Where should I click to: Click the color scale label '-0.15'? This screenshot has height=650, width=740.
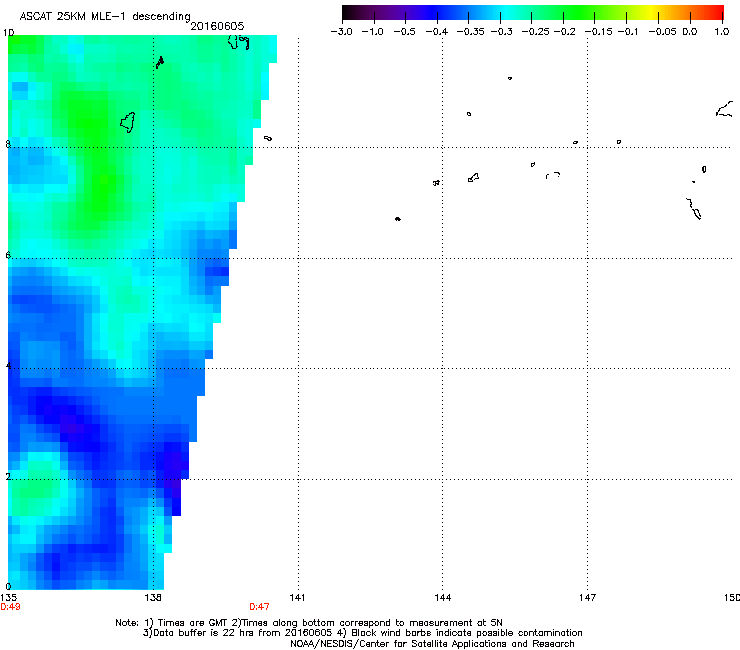tap(599, 32)
